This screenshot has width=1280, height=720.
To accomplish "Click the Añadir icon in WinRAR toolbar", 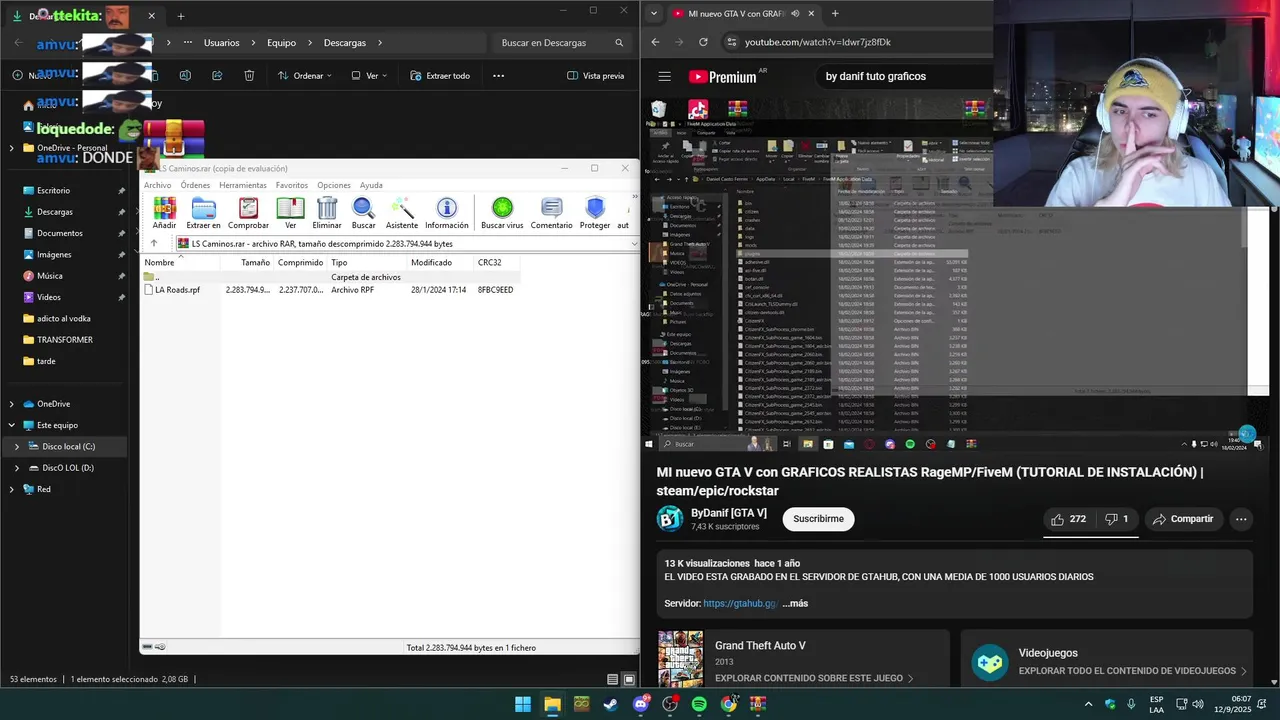I will 164,213.
